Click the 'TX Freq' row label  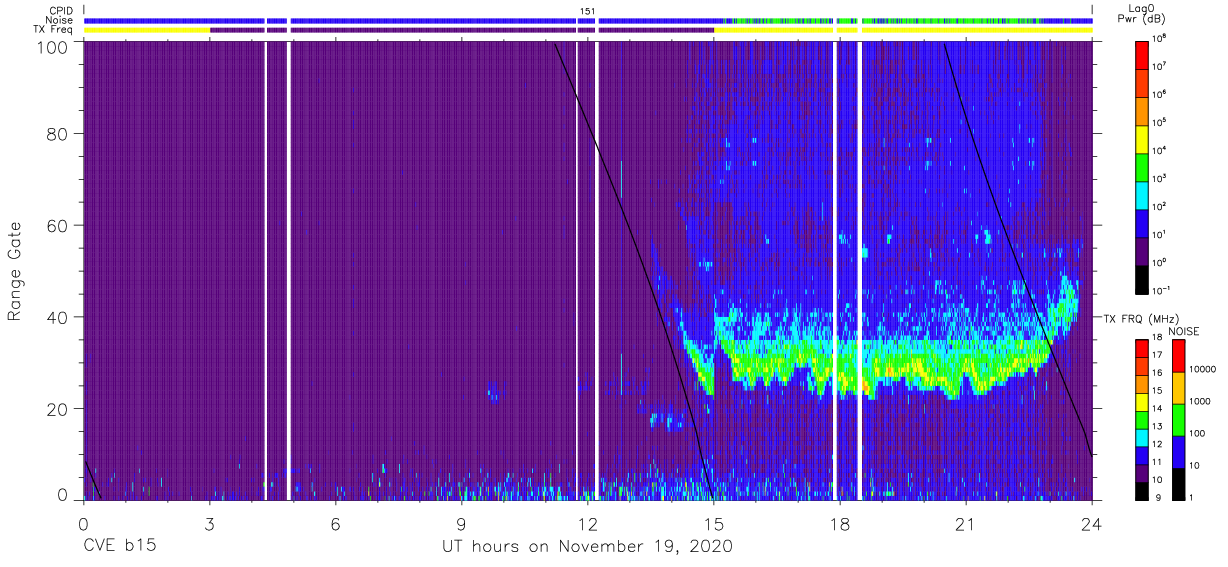55,30
